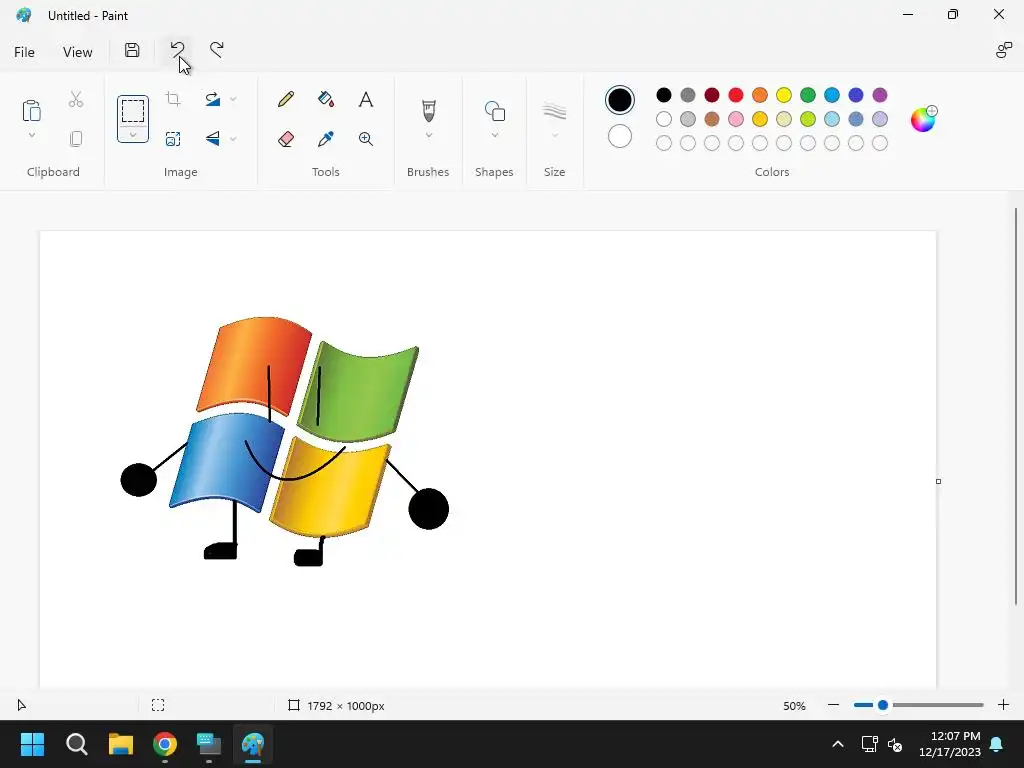Expand the Size dropdown chevron

(554, 135)
